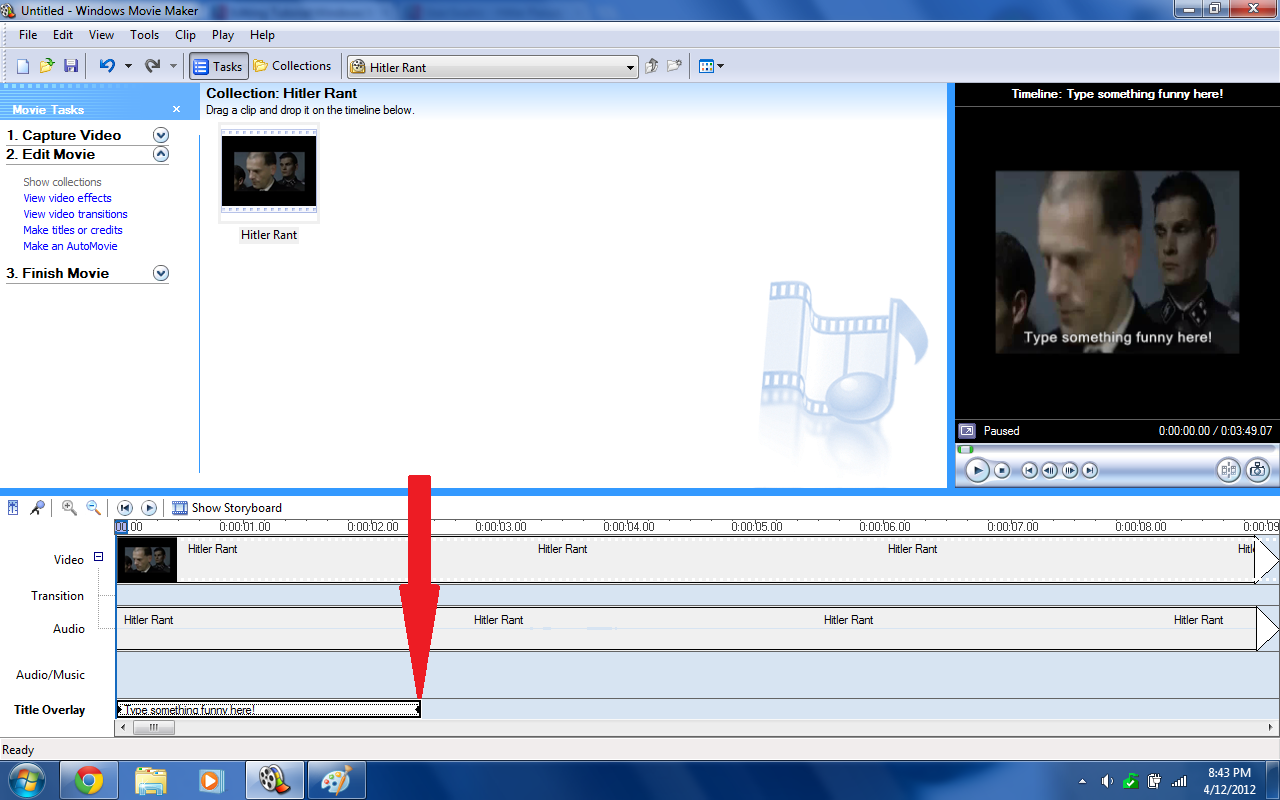
Task: Create a new collection folder
Action: point(675,67)
